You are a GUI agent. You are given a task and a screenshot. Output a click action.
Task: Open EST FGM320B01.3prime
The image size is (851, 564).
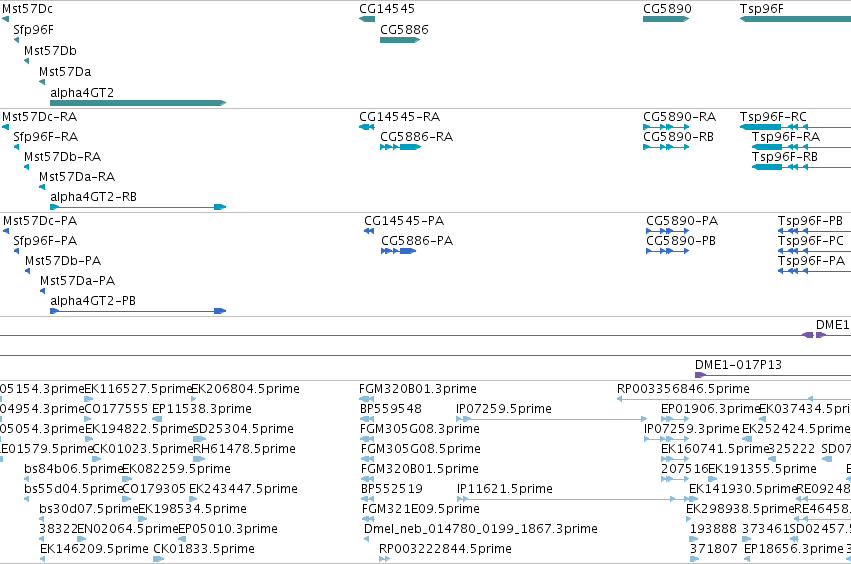click(x=418, y=389)
